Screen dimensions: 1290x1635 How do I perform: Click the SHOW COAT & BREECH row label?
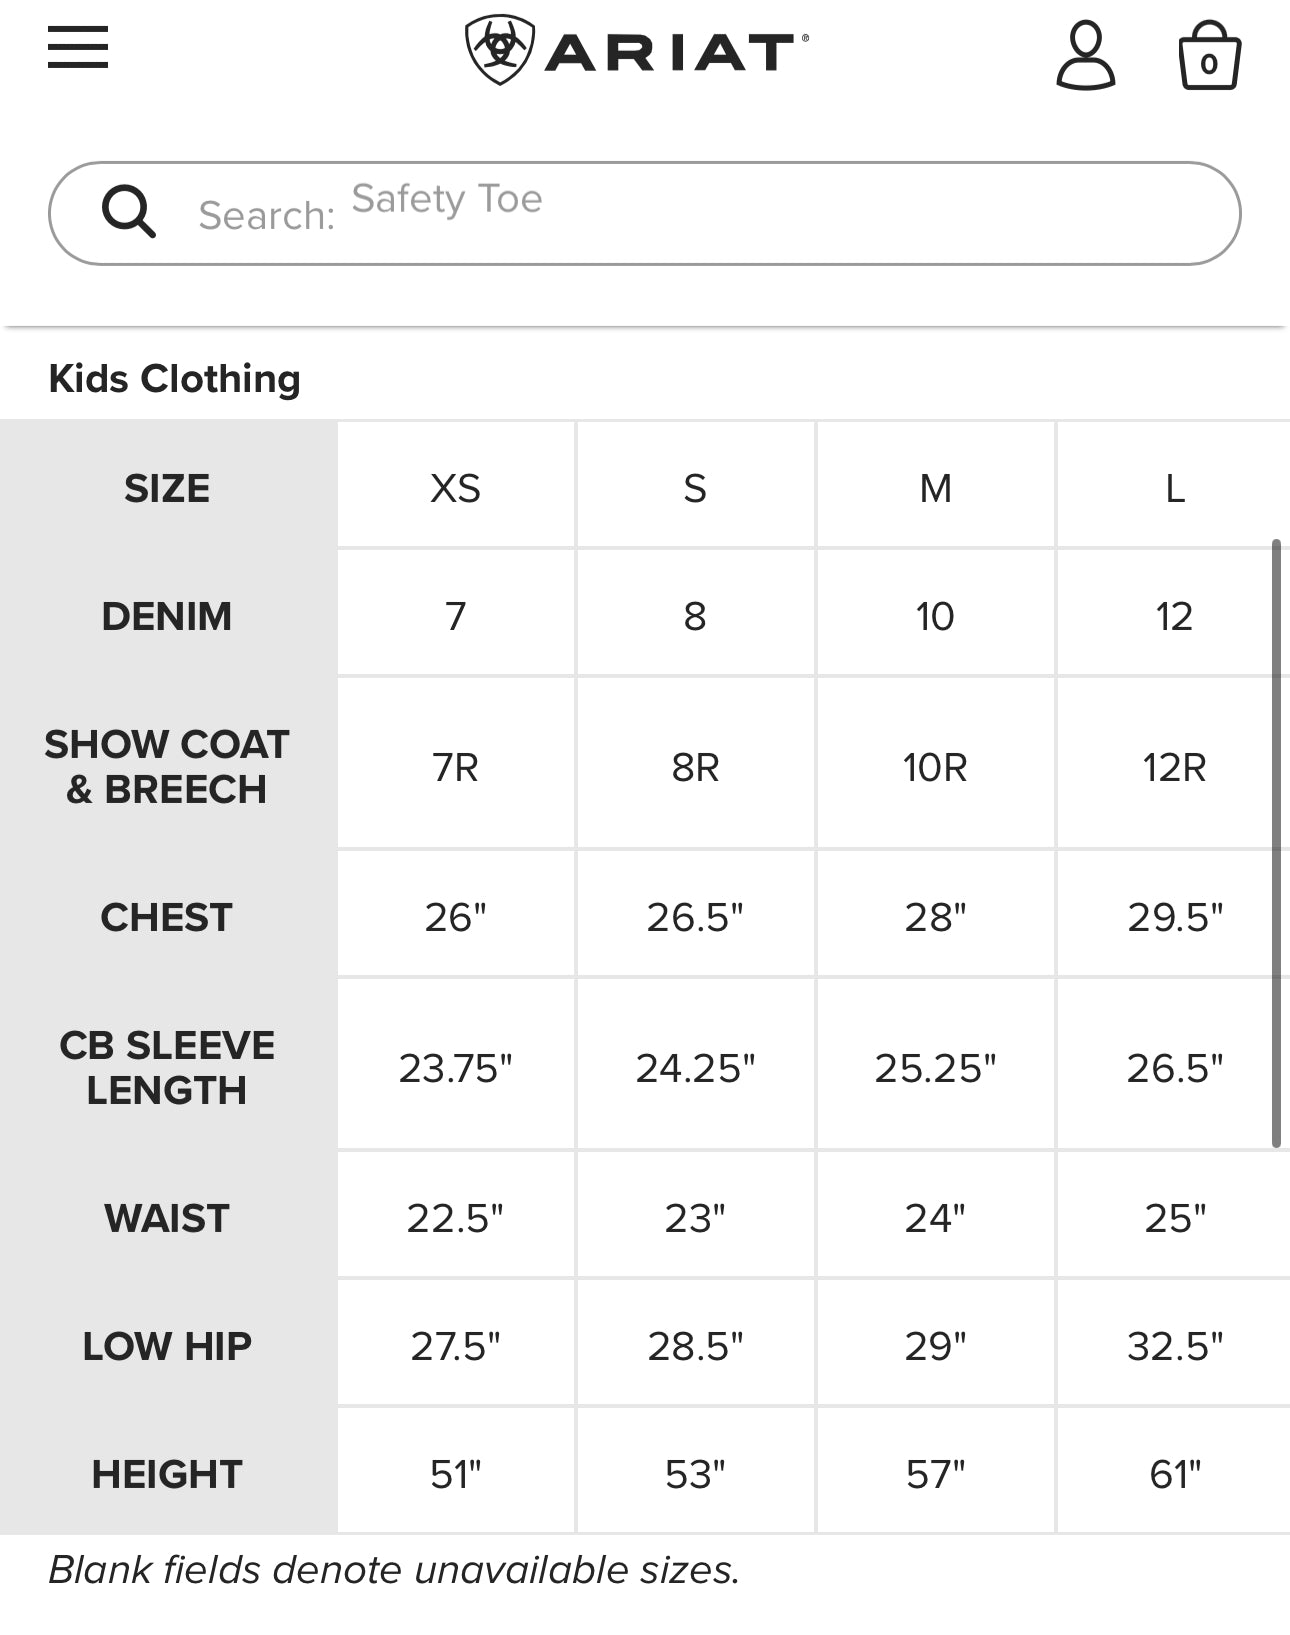(167, 767)
